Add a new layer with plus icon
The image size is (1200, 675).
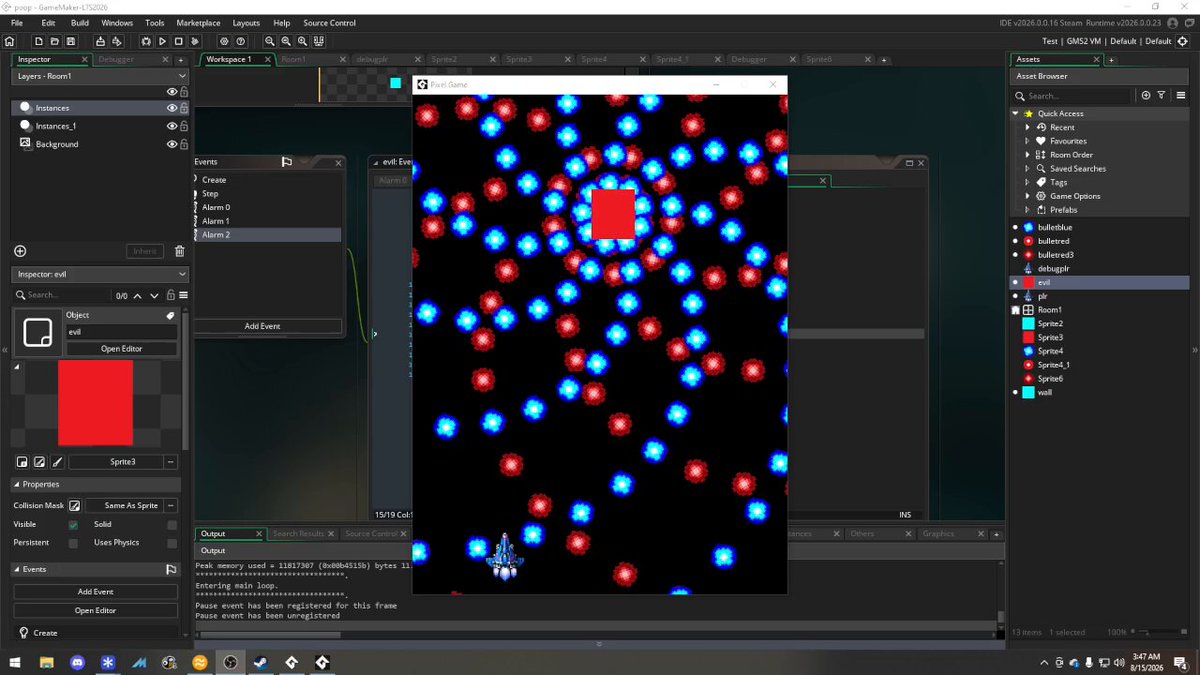(x=20, y=251)
